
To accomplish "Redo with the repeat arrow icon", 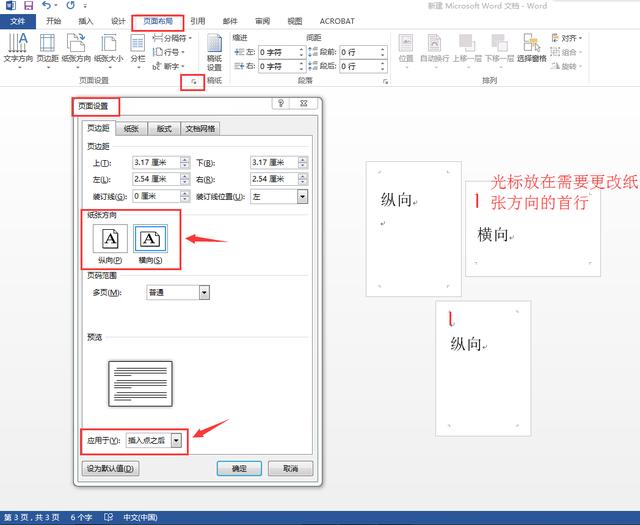I will coord(70,5).
